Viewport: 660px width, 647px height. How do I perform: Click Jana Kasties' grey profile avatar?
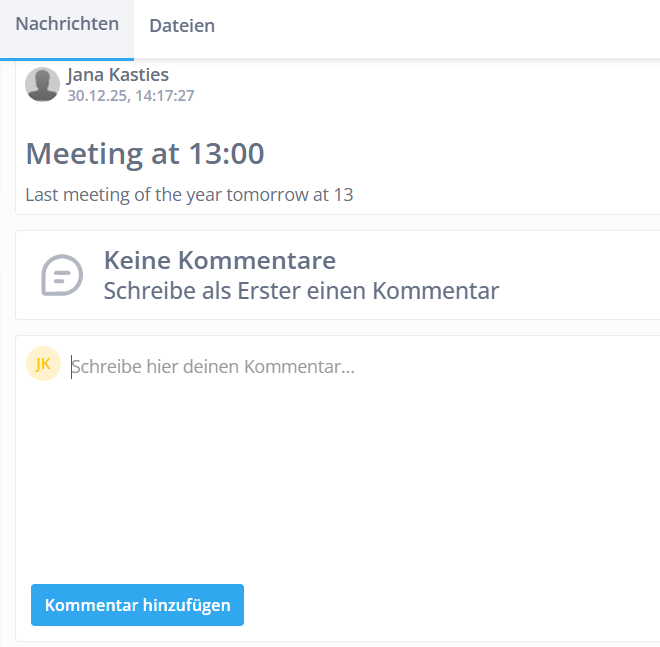[42, 85]
